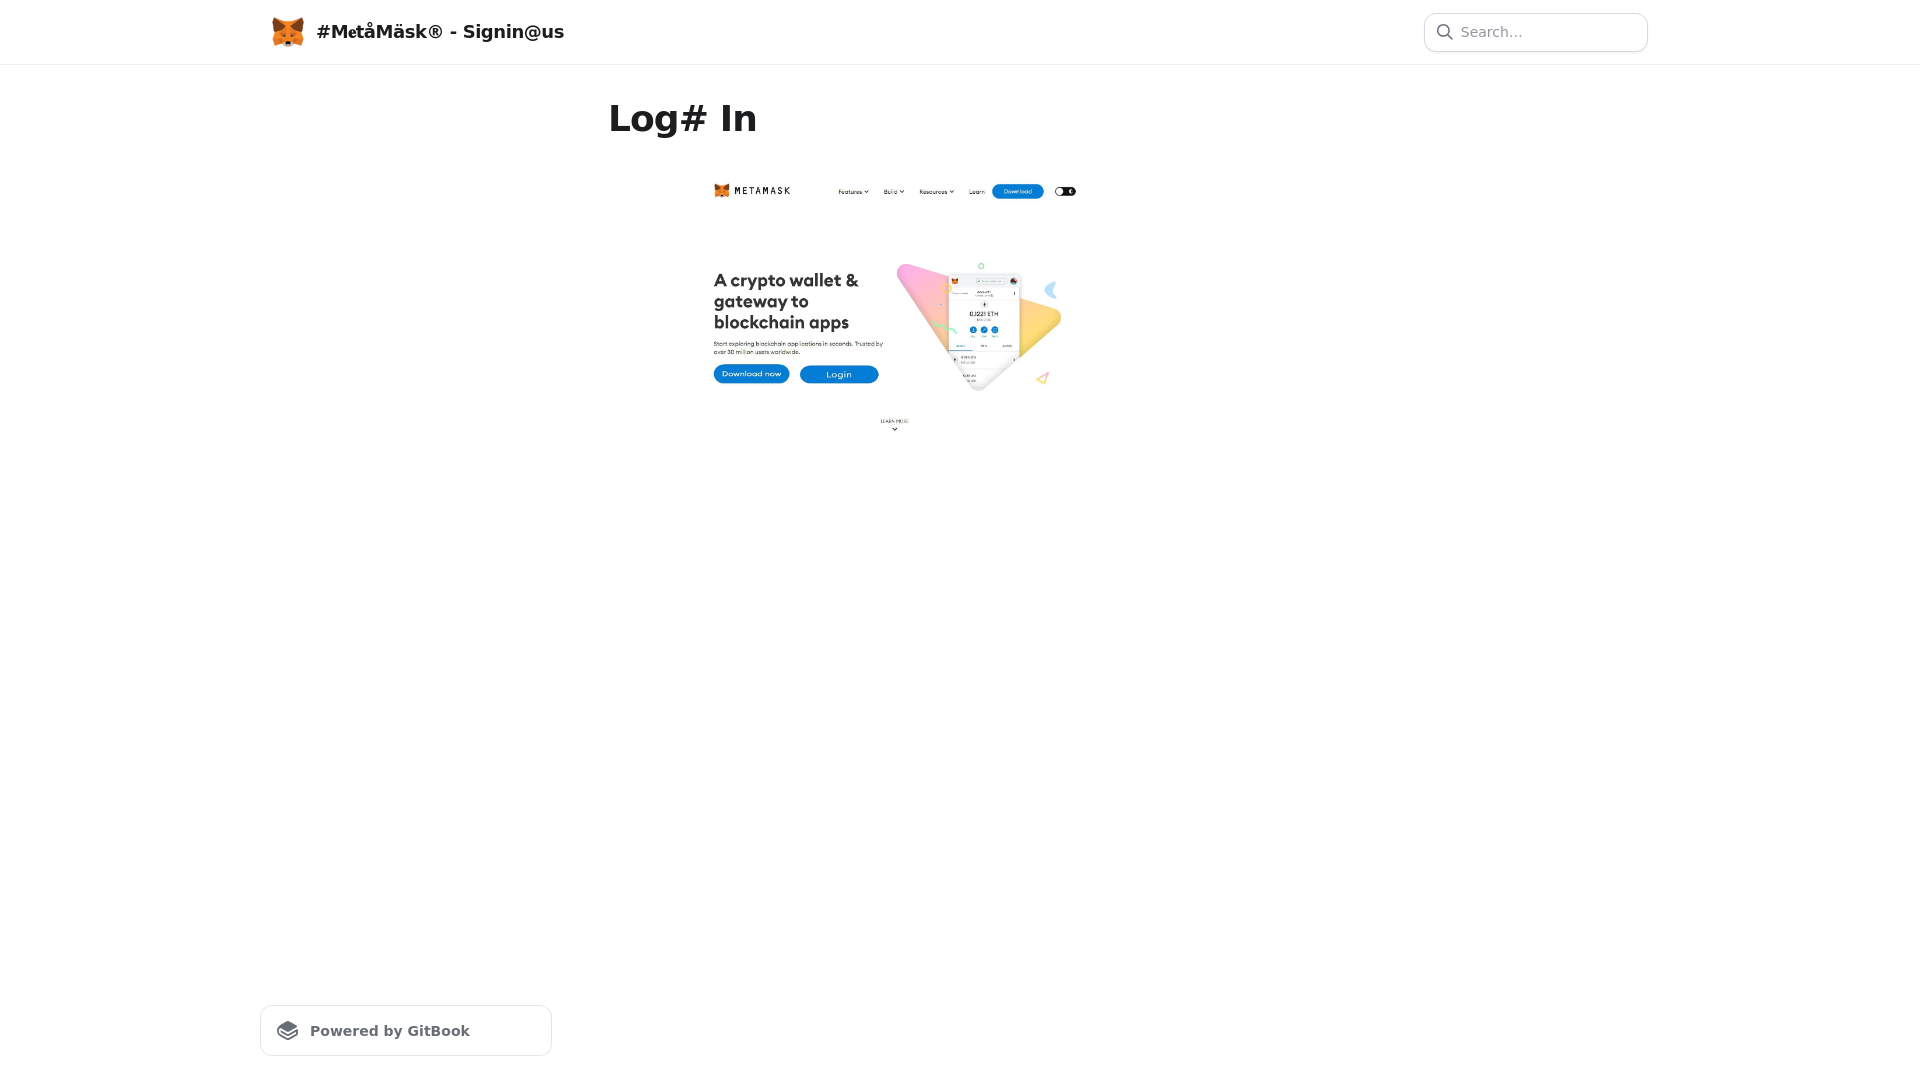Expand the Build dropdown in embedded MetaMask nav
Viewport: 1920px width, 1080px height.
893,192
